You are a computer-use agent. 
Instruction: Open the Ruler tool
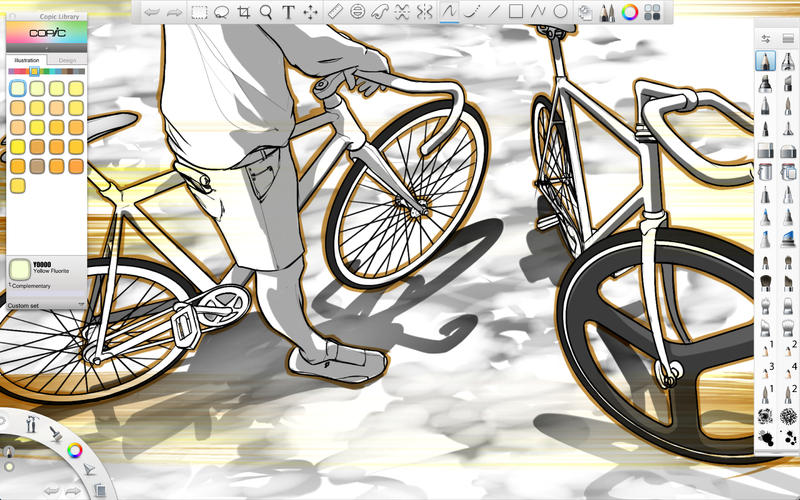335,12
